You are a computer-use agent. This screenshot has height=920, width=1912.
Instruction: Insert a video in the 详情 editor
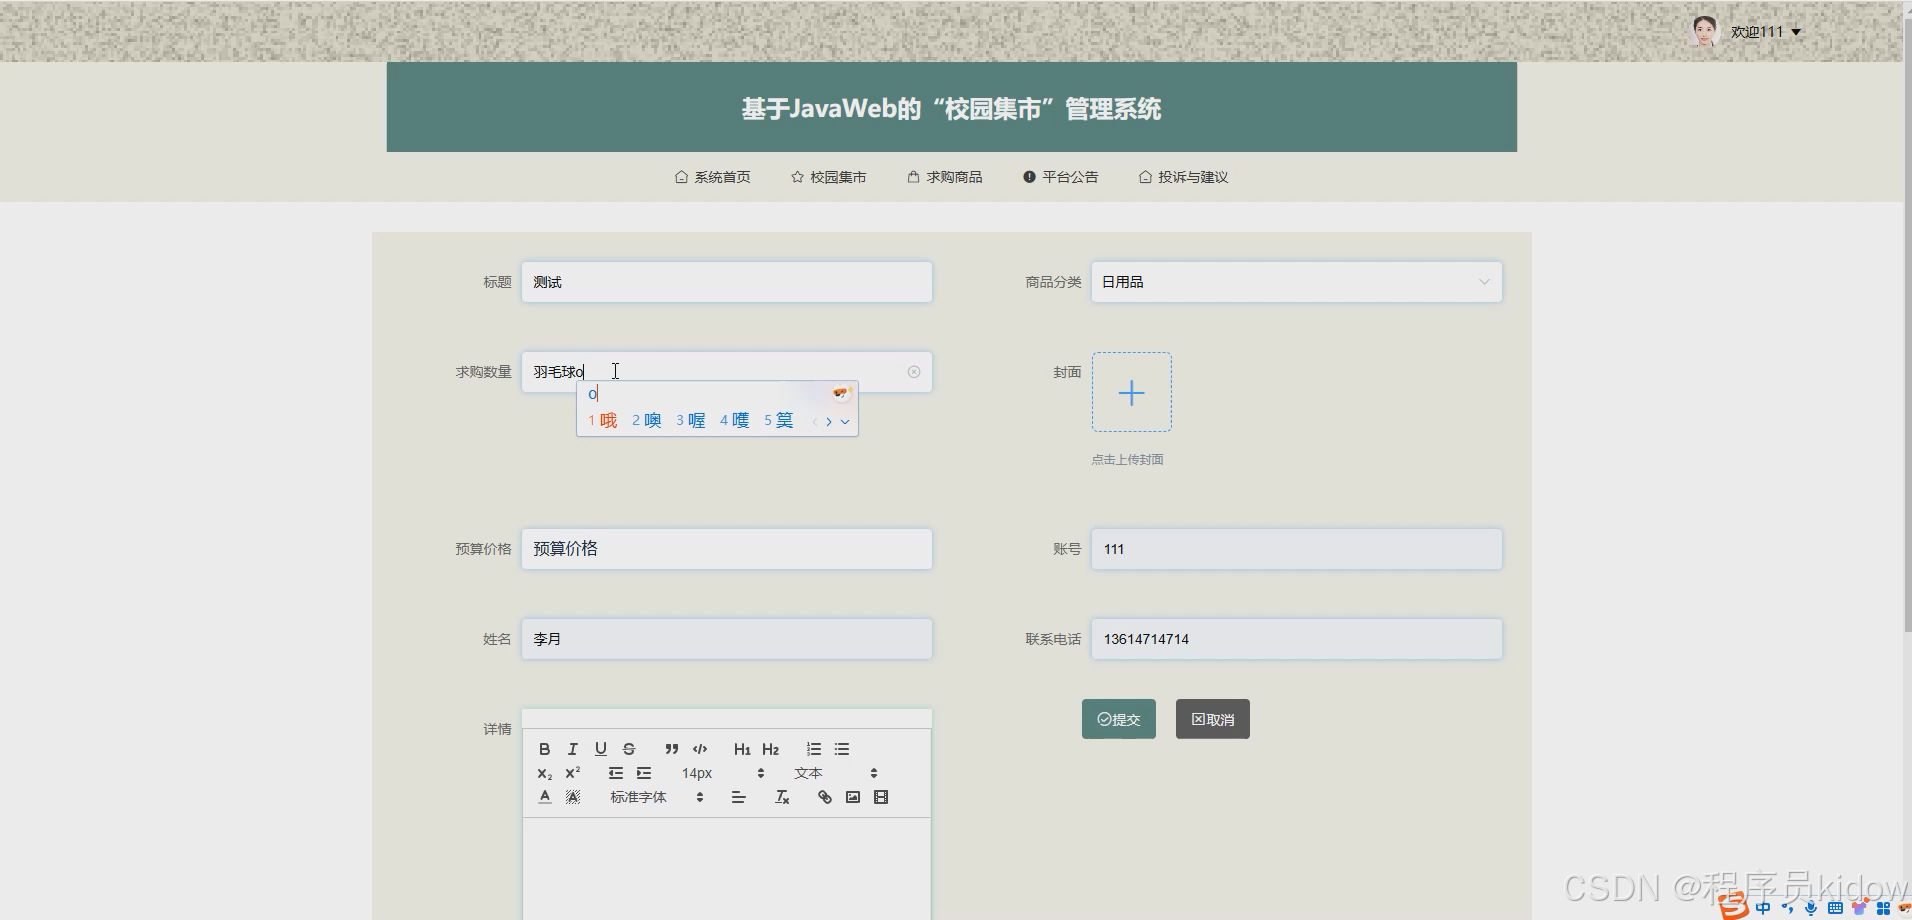click(880, 796)
